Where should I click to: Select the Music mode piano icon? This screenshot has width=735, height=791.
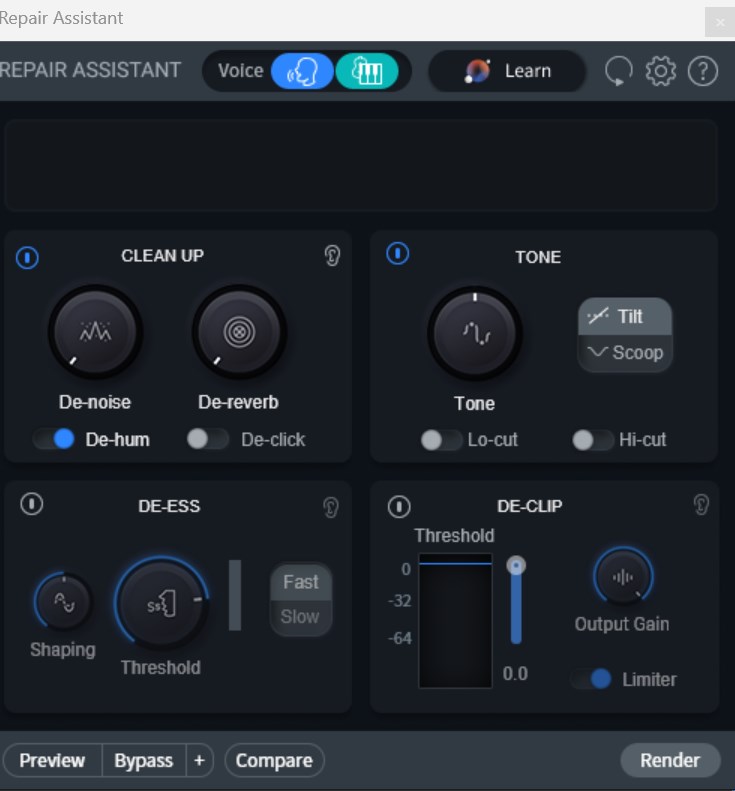(367, 71)
